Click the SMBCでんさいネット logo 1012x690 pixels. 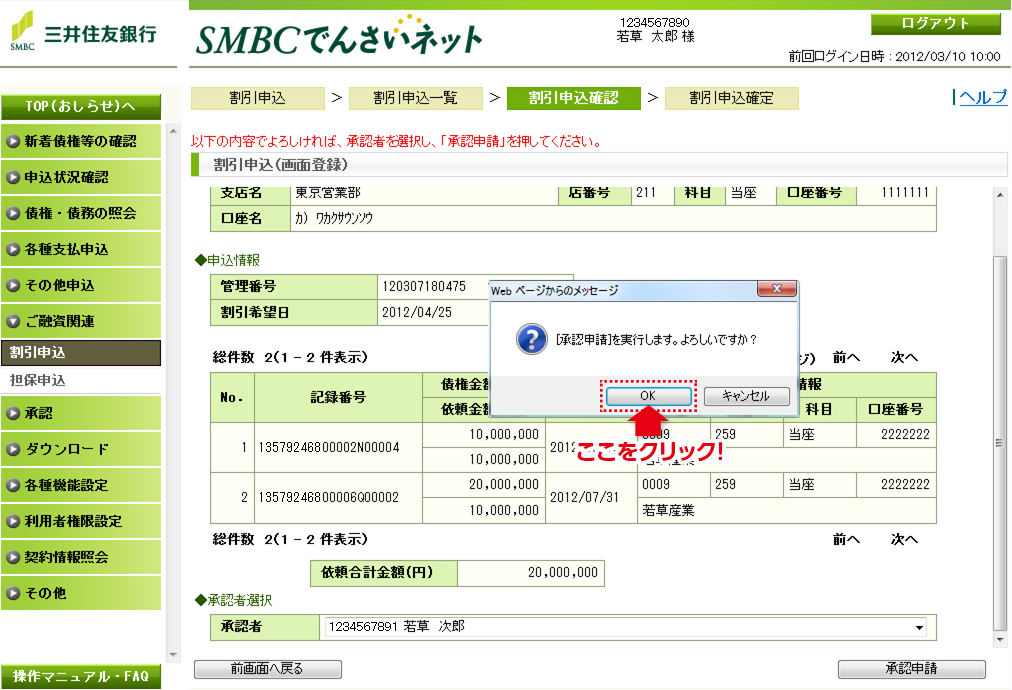click(339, 36)
